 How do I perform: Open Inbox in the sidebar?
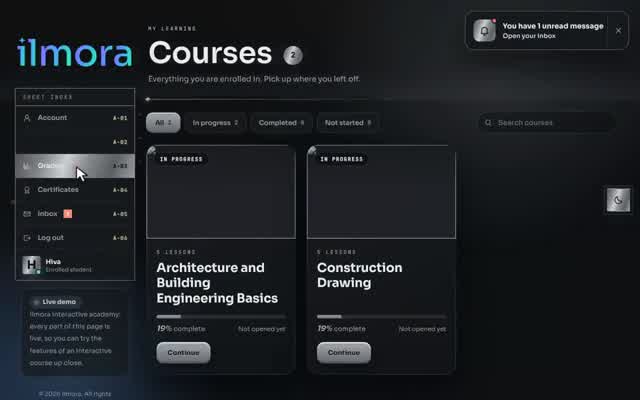click(x=75, y=213)
